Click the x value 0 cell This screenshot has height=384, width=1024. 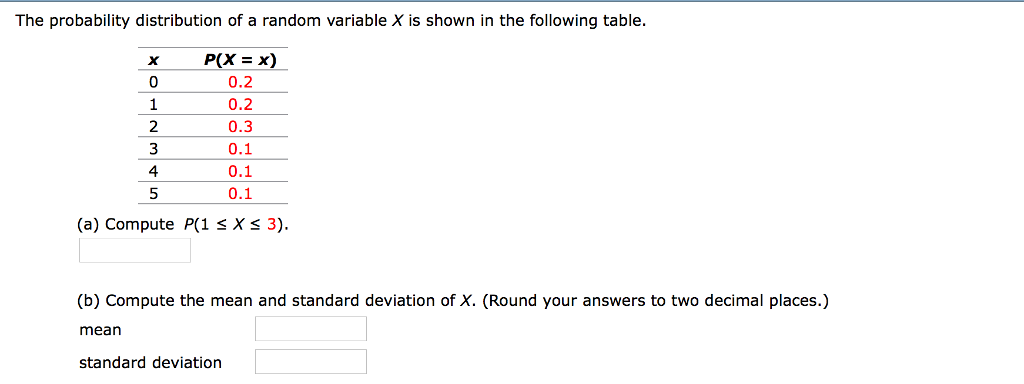click(153, 82)
